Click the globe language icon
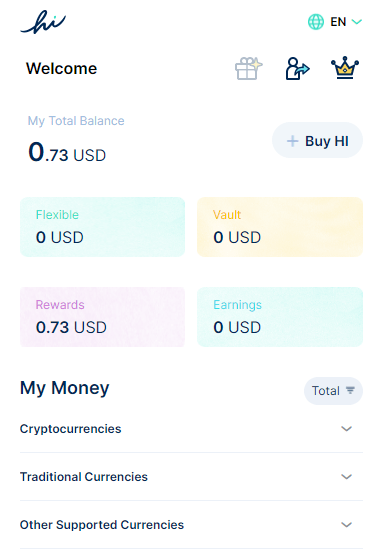This screenshot has width=374, height=555. pyautogui.click(x=316, y=22)
